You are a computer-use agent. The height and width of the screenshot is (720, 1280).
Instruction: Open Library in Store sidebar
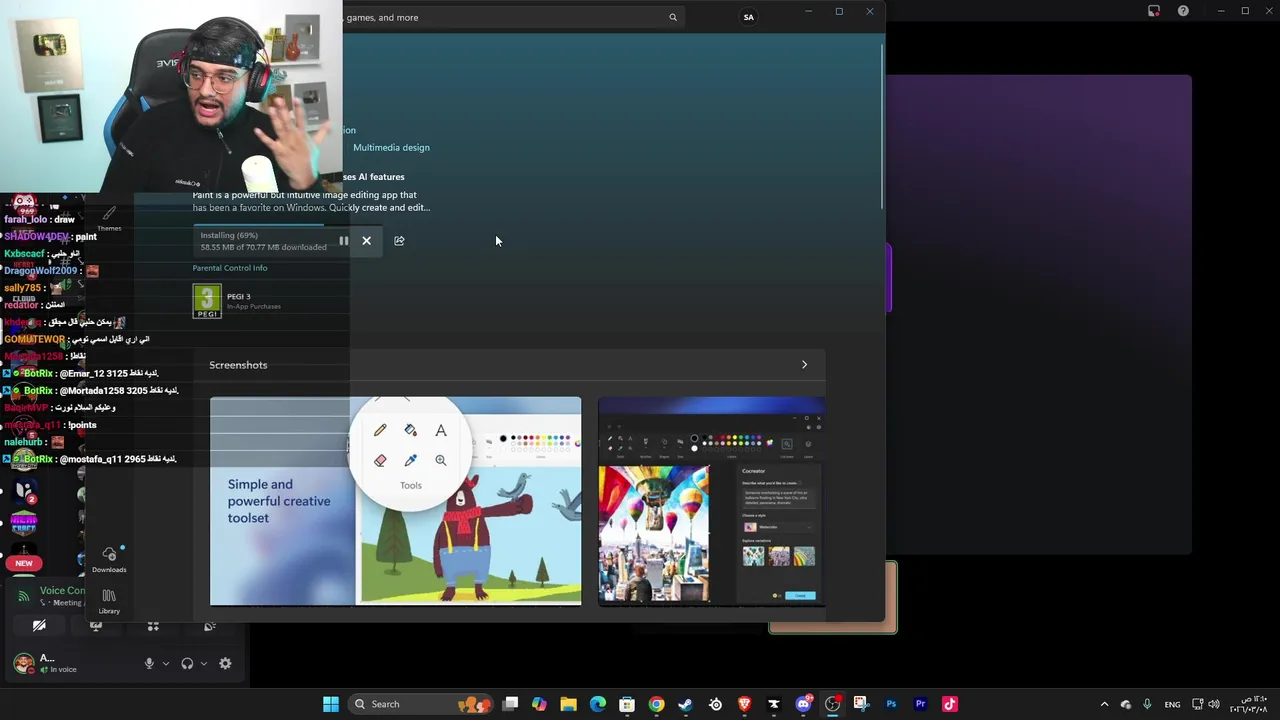pos(109,601)
